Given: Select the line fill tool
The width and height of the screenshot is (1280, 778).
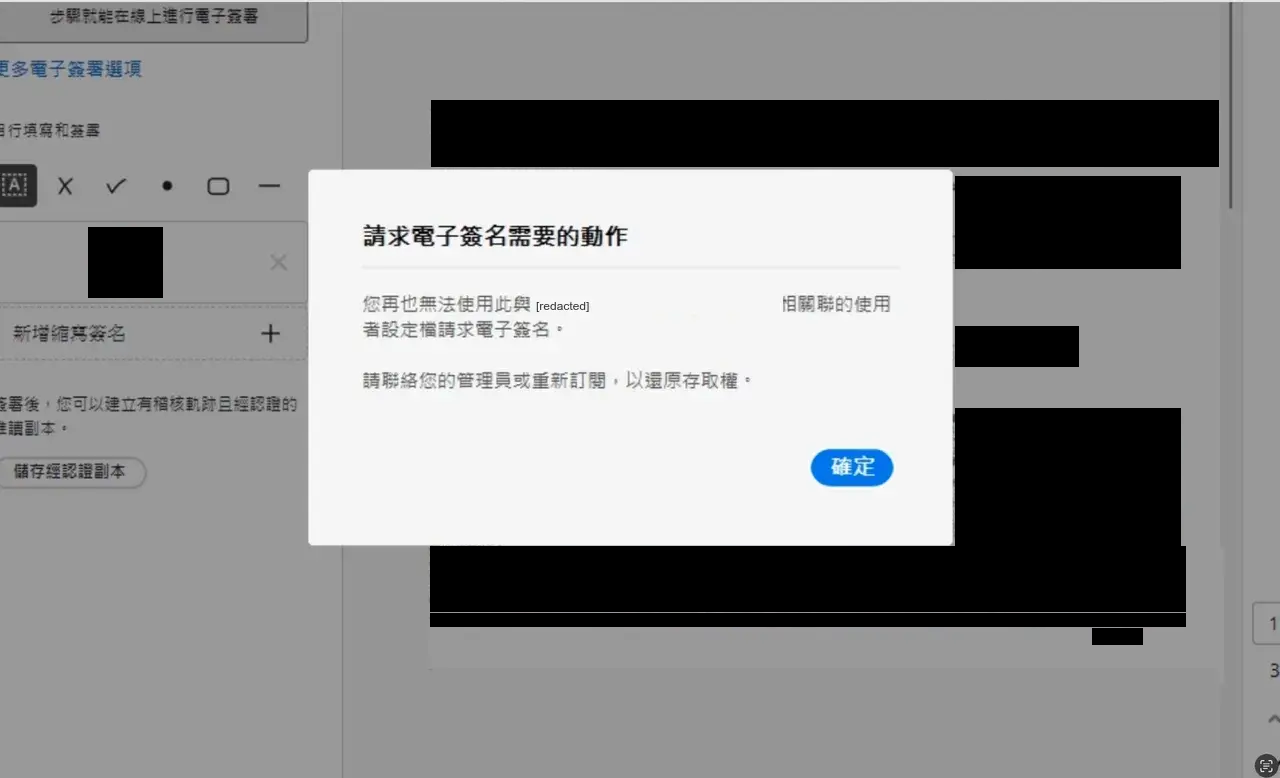Looking at the screenshot, I should [269, 186].
